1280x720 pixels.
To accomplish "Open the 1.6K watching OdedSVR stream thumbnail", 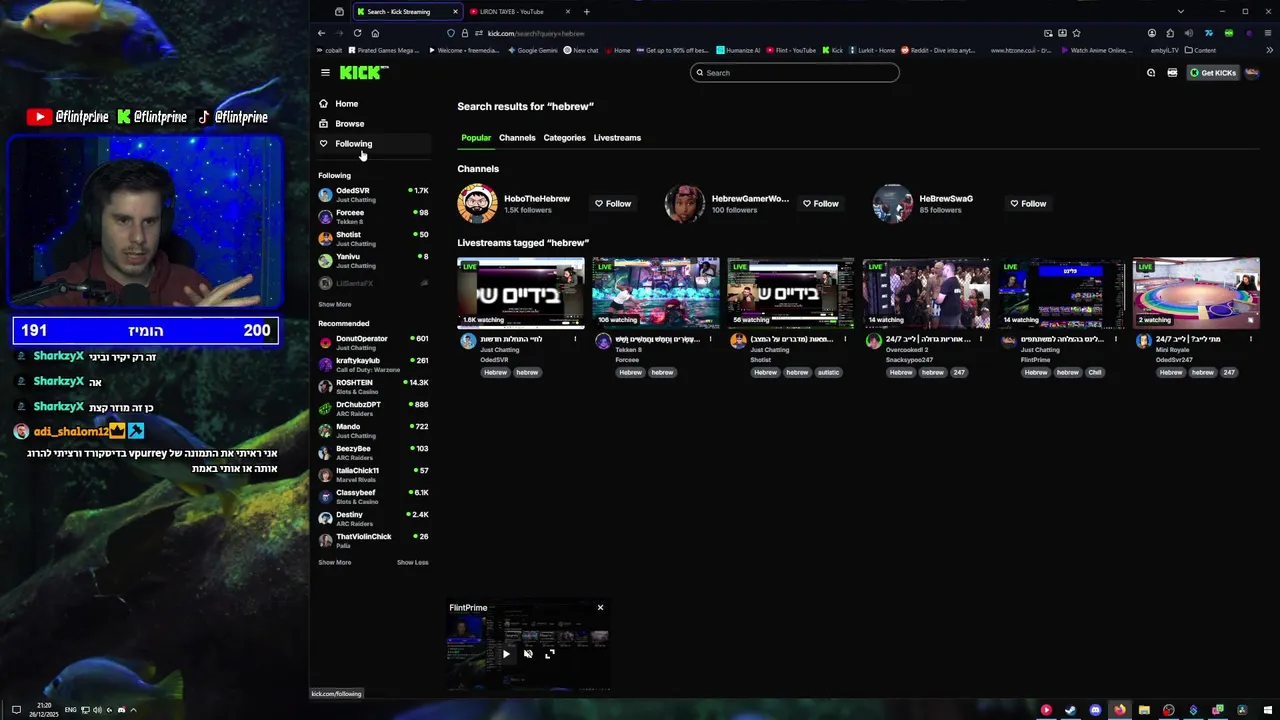I will coord(521,293).
